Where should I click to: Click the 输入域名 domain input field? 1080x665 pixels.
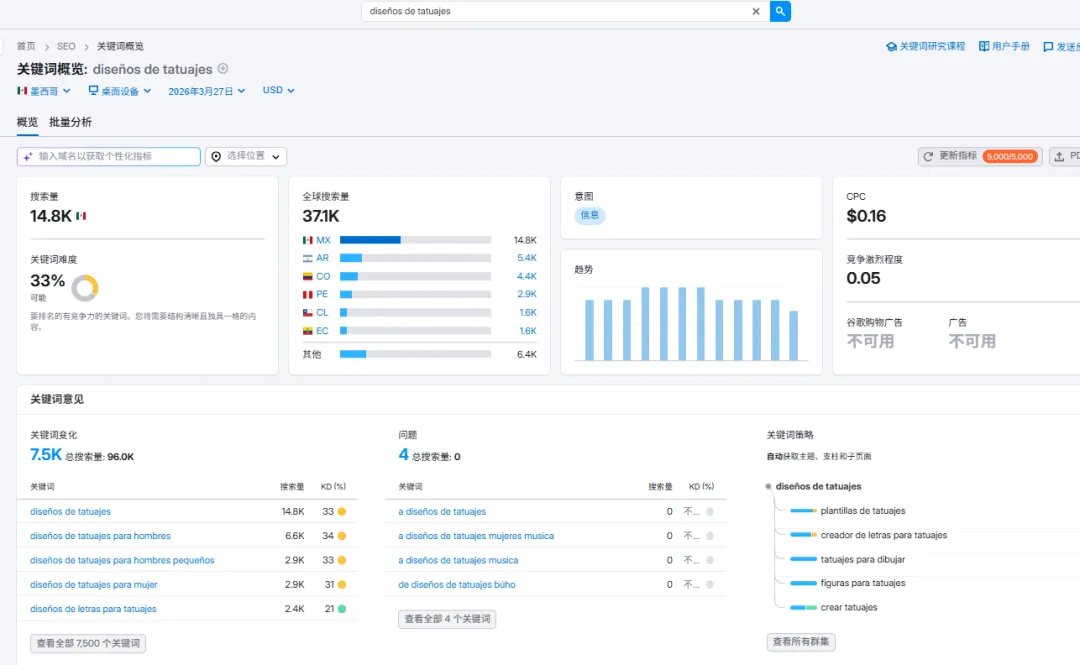click(109, 156)
